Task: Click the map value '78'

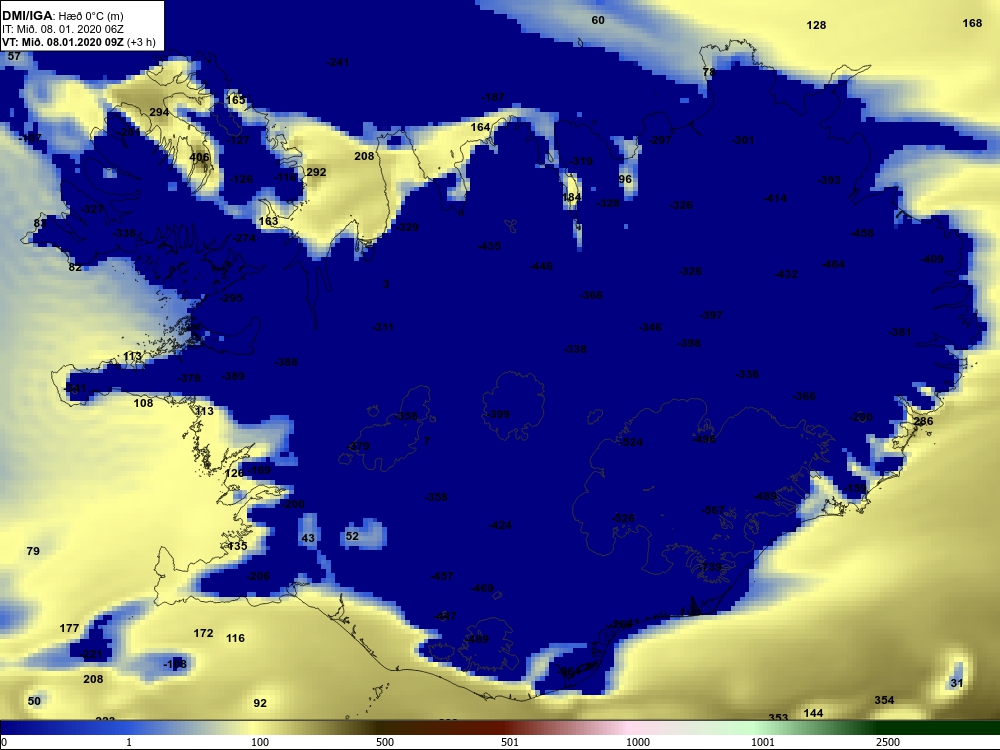Action: point(709,72)
